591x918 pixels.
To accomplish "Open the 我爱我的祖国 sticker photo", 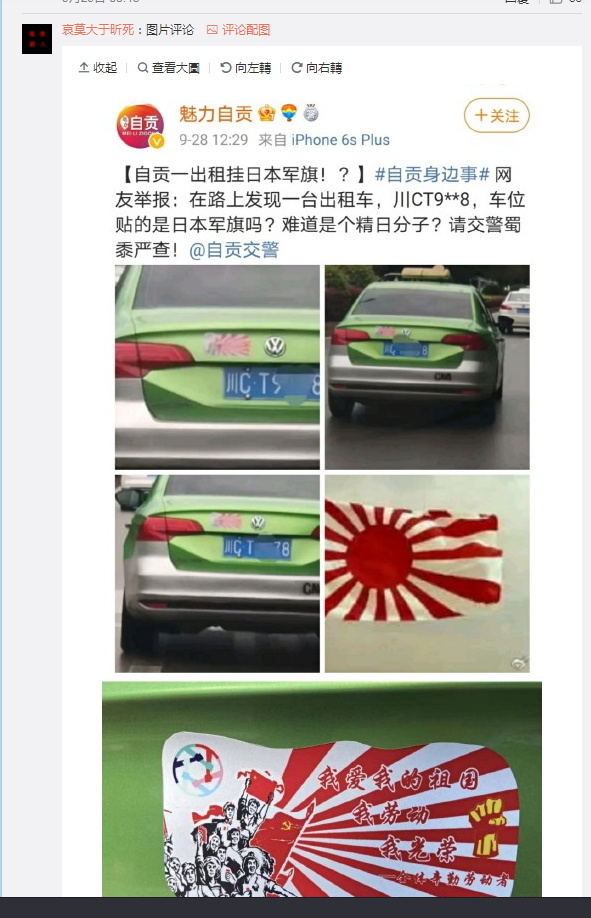I will click(322, 789).
